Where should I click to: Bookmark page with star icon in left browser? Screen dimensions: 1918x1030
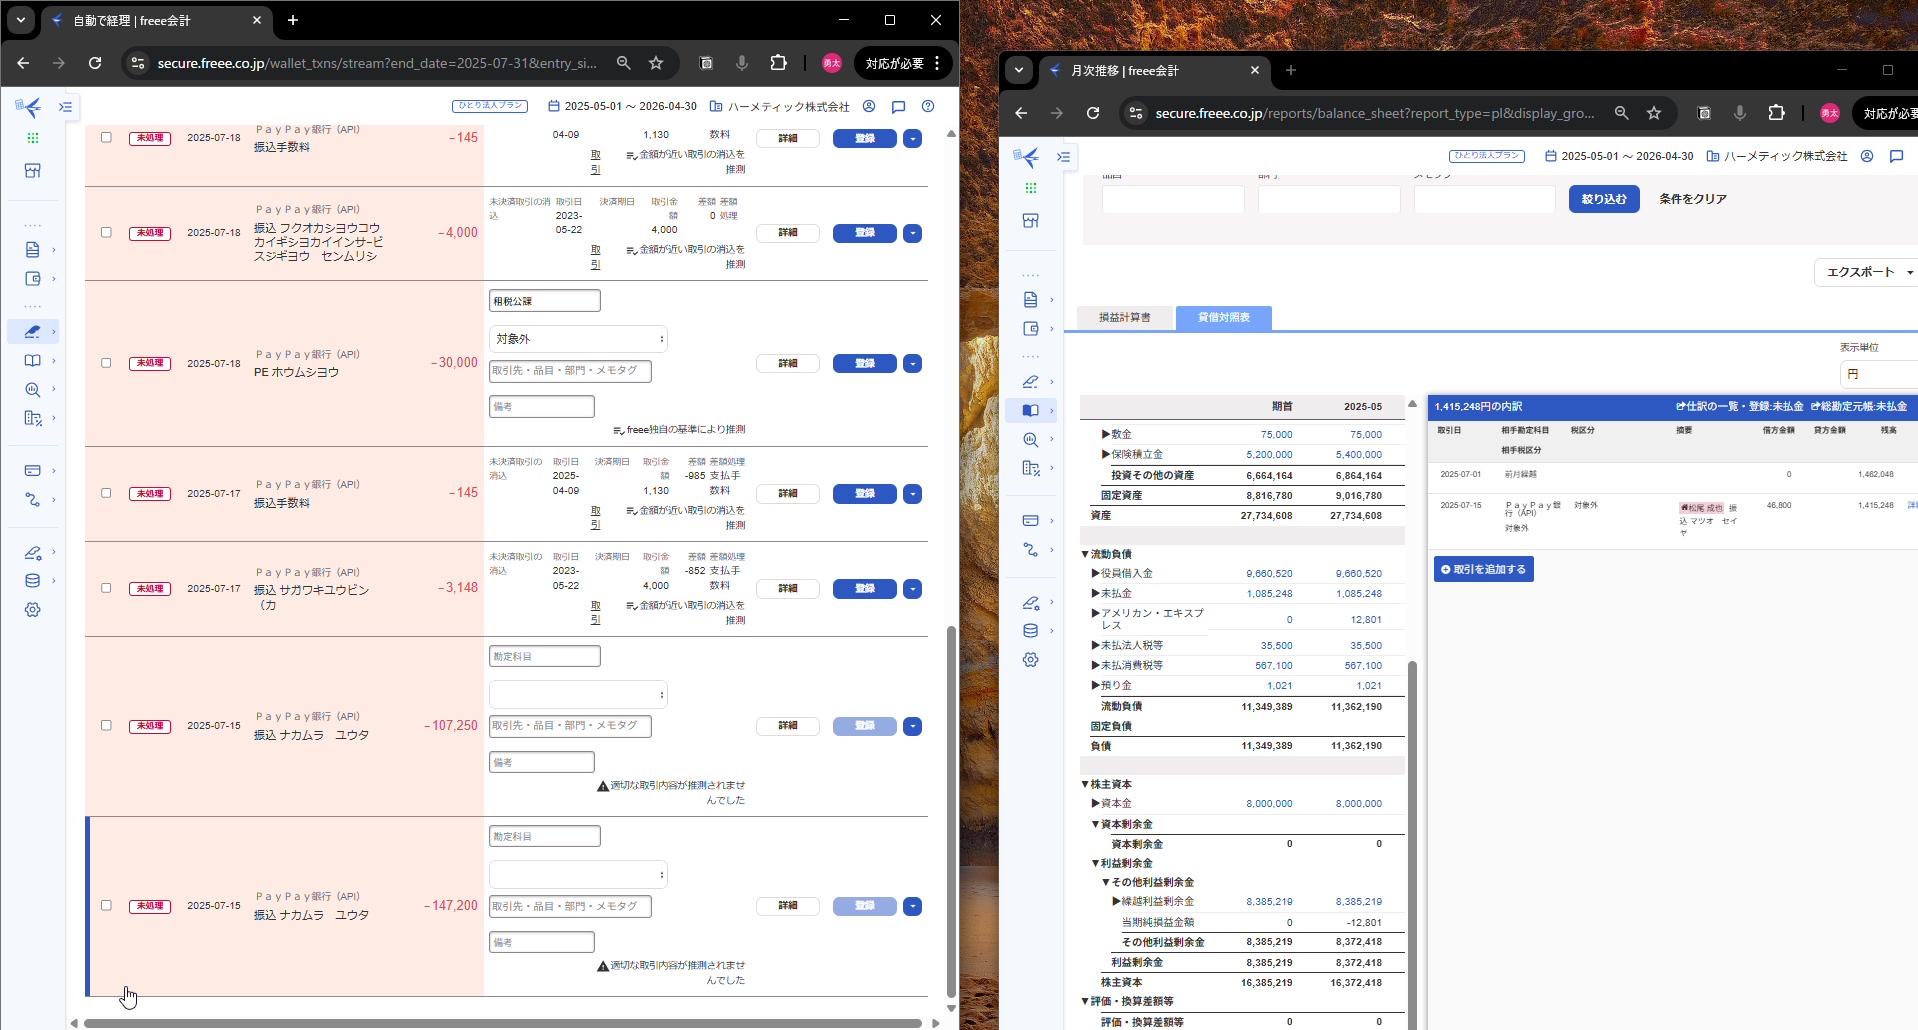coord(656,63)
